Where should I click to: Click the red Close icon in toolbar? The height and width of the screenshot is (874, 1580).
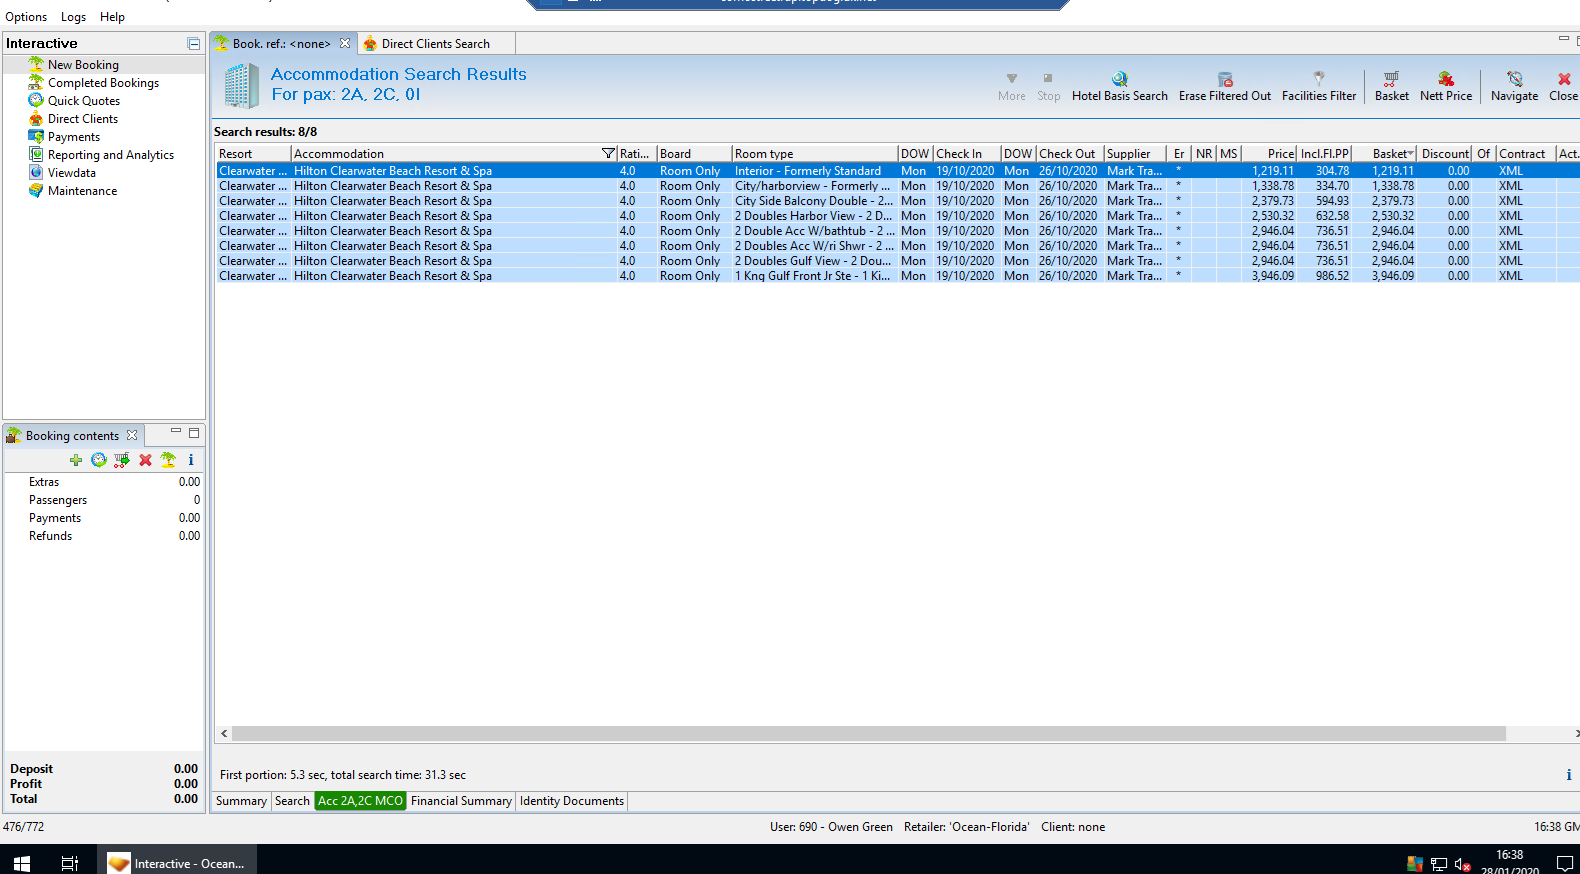pos(1564,79)
